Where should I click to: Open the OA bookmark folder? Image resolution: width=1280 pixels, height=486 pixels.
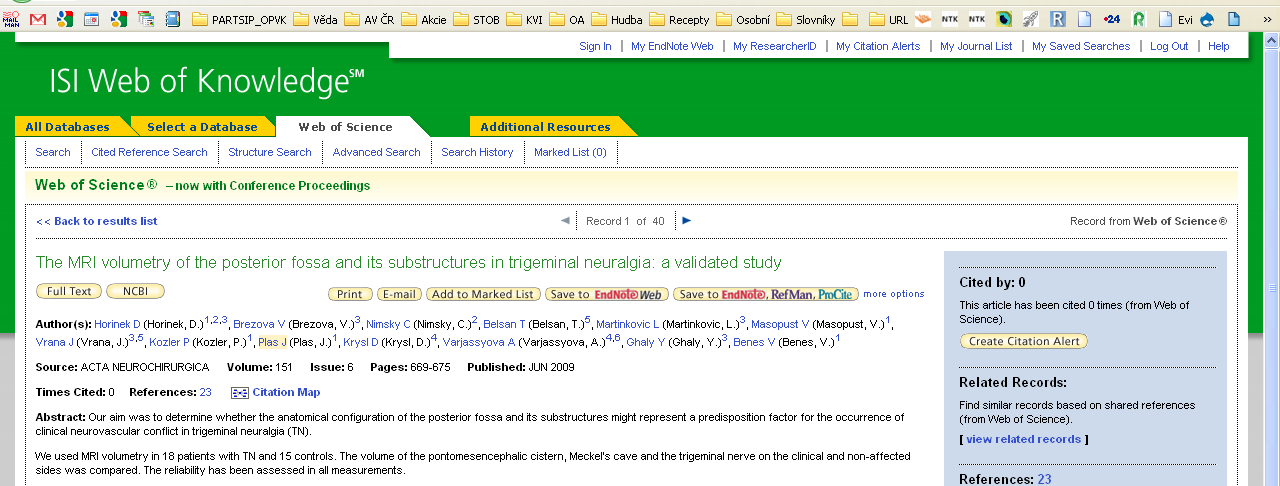tap(566, 19)
